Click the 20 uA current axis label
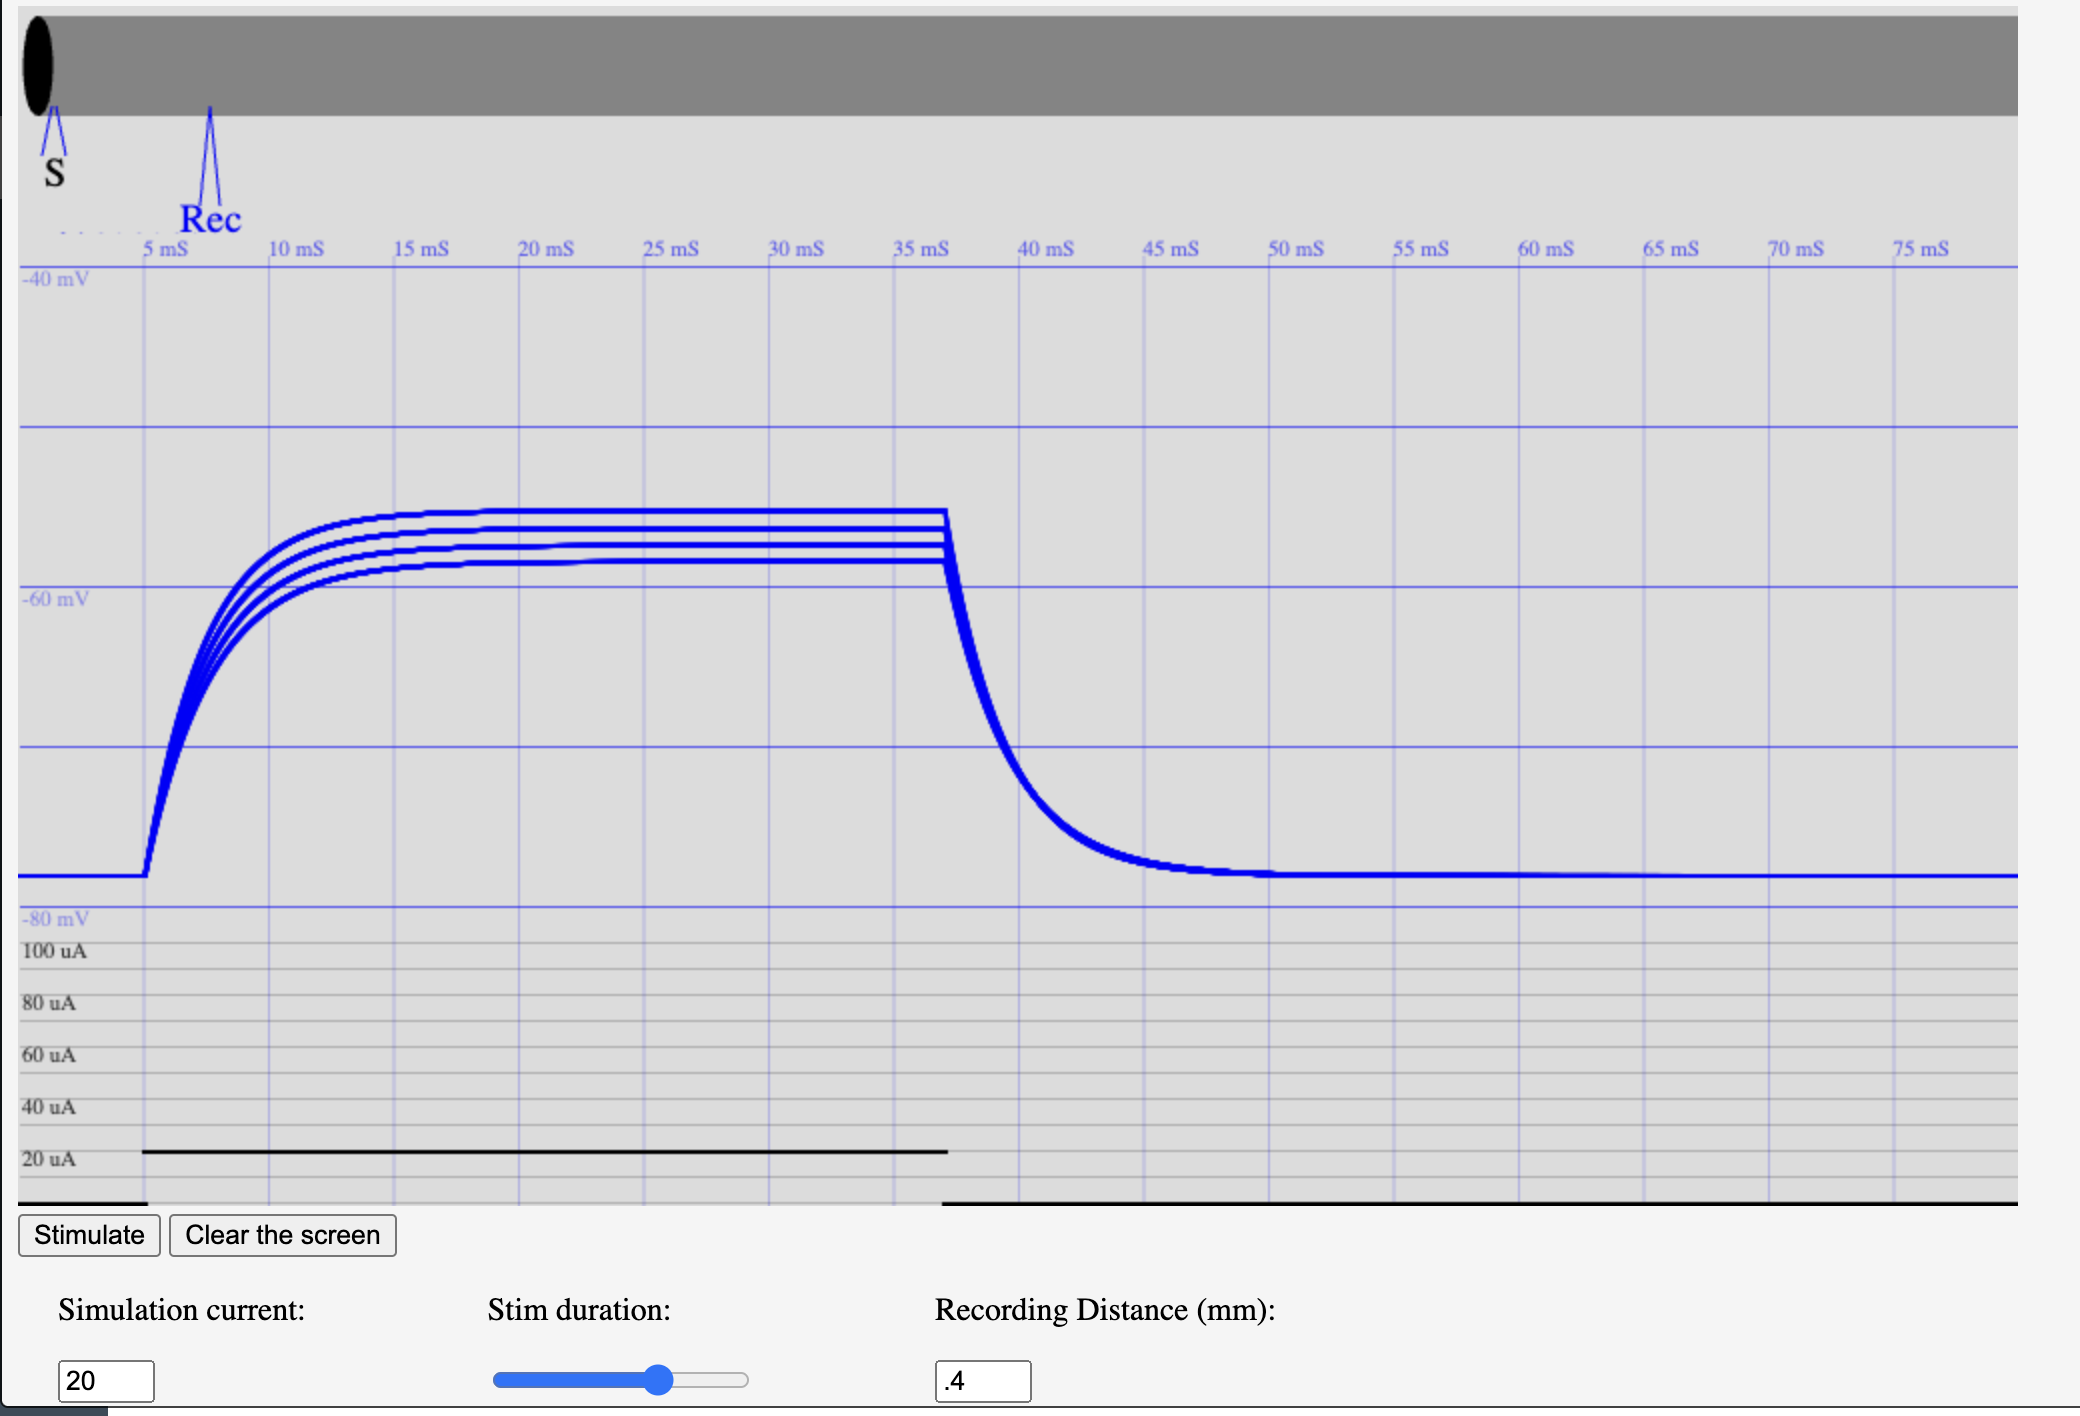 (x=49, y=1159)
